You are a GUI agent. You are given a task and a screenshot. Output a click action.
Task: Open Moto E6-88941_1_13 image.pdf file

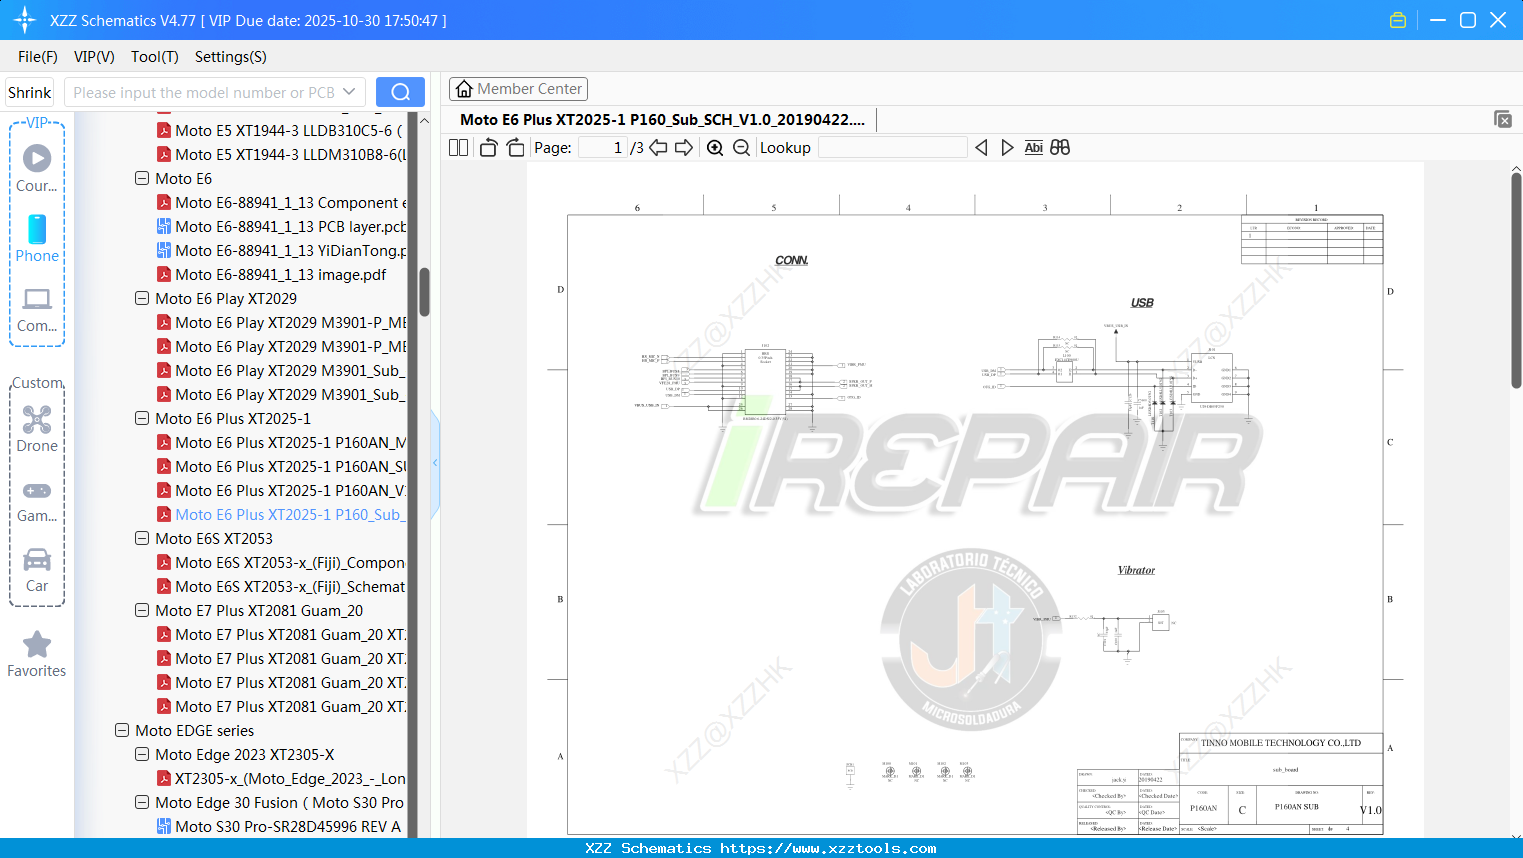pyautogui.click(x=272, y=275)
